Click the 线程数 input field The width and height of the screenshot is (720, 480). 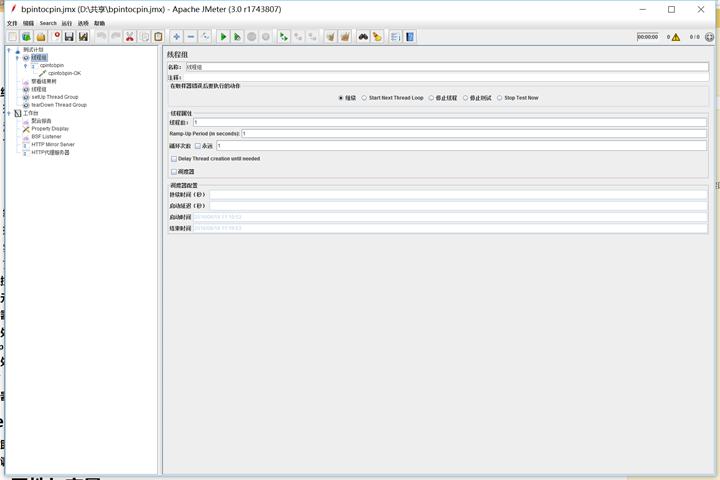[450, 122]
